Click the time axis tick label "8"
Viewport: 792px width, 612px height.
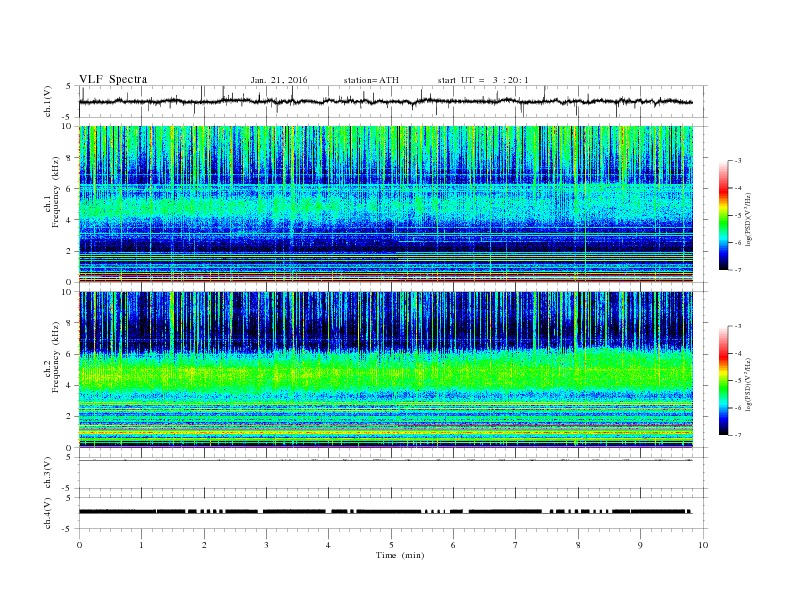(578, 545)
